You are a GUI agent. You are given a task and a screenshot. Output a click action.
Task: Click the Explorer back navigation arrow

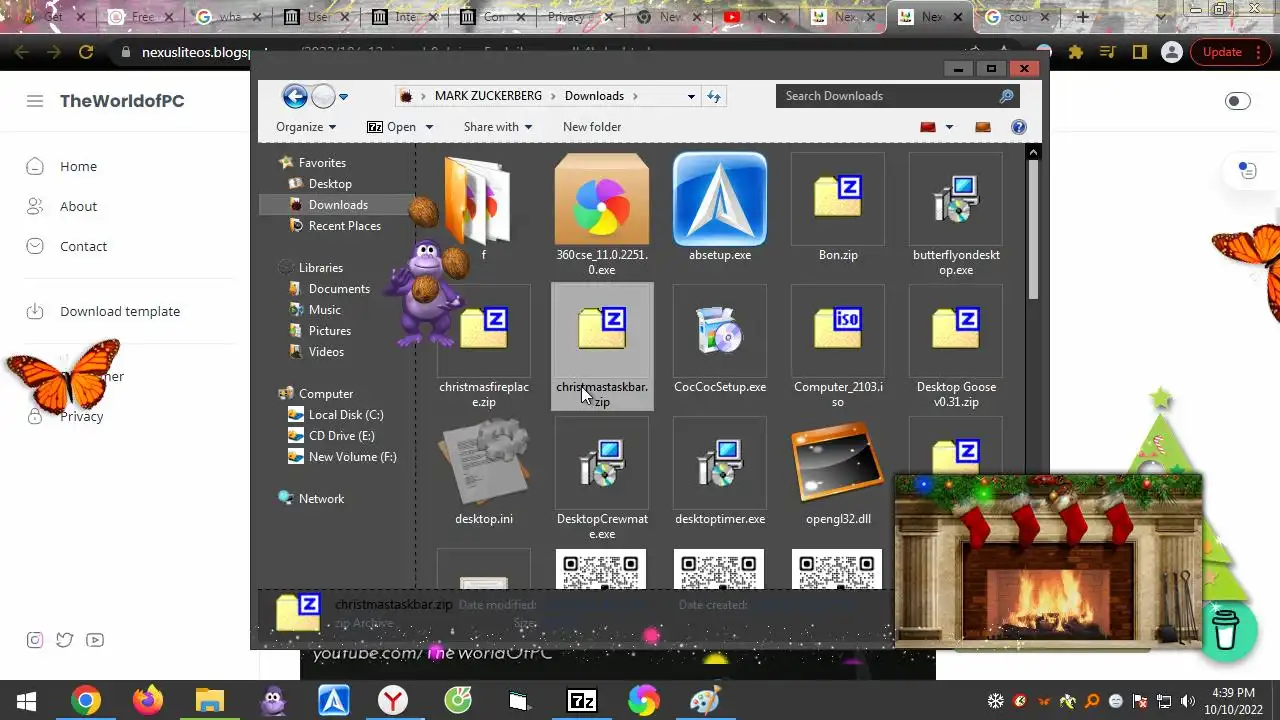[295, 96]
